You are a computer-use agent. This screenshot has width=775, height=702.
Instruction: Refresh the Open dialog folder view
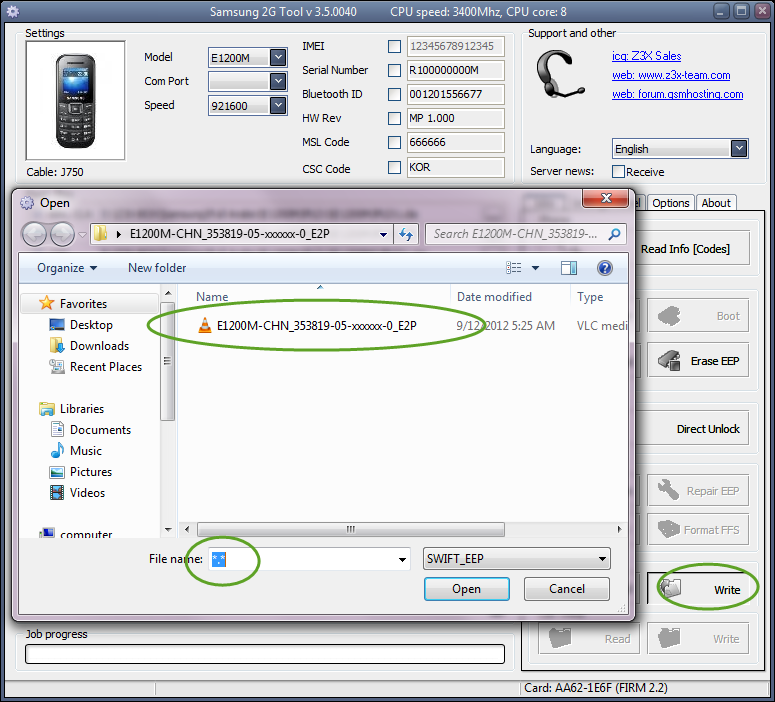[406, 234]
